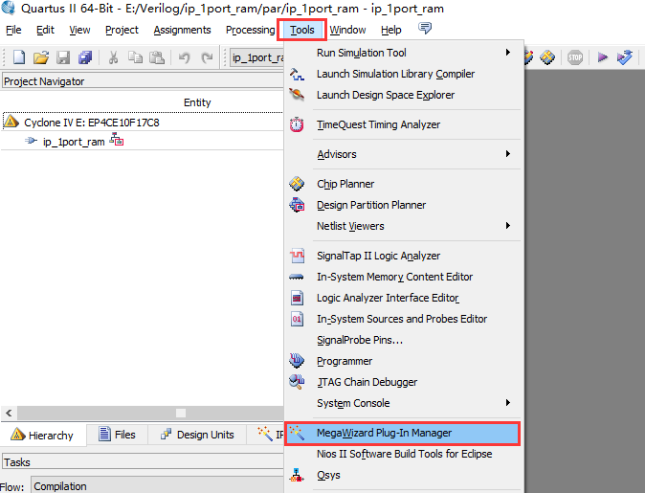Image resolution: width=646 pixels, height=494 pixels.
Task: Open Qsys from Tools menu
Action: click(404, 475)
